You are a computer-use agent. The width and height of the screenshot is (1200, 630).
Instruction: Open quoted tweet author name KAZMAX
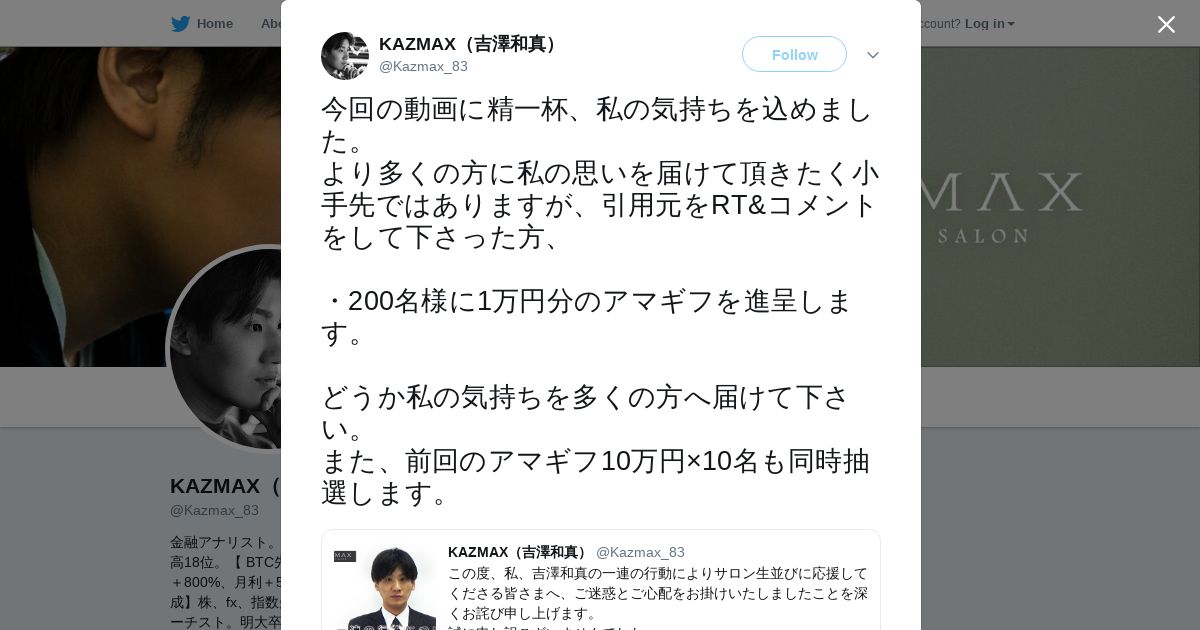coord(519,552)
